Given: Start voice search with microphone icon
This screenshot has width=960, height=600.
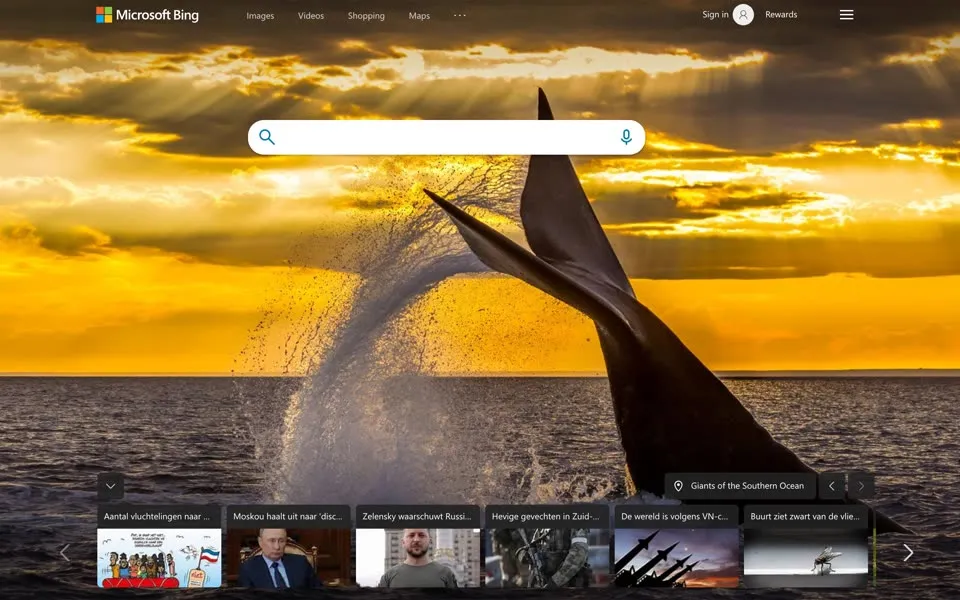Looking at the screenshot, I should click(x=626, y=137).
